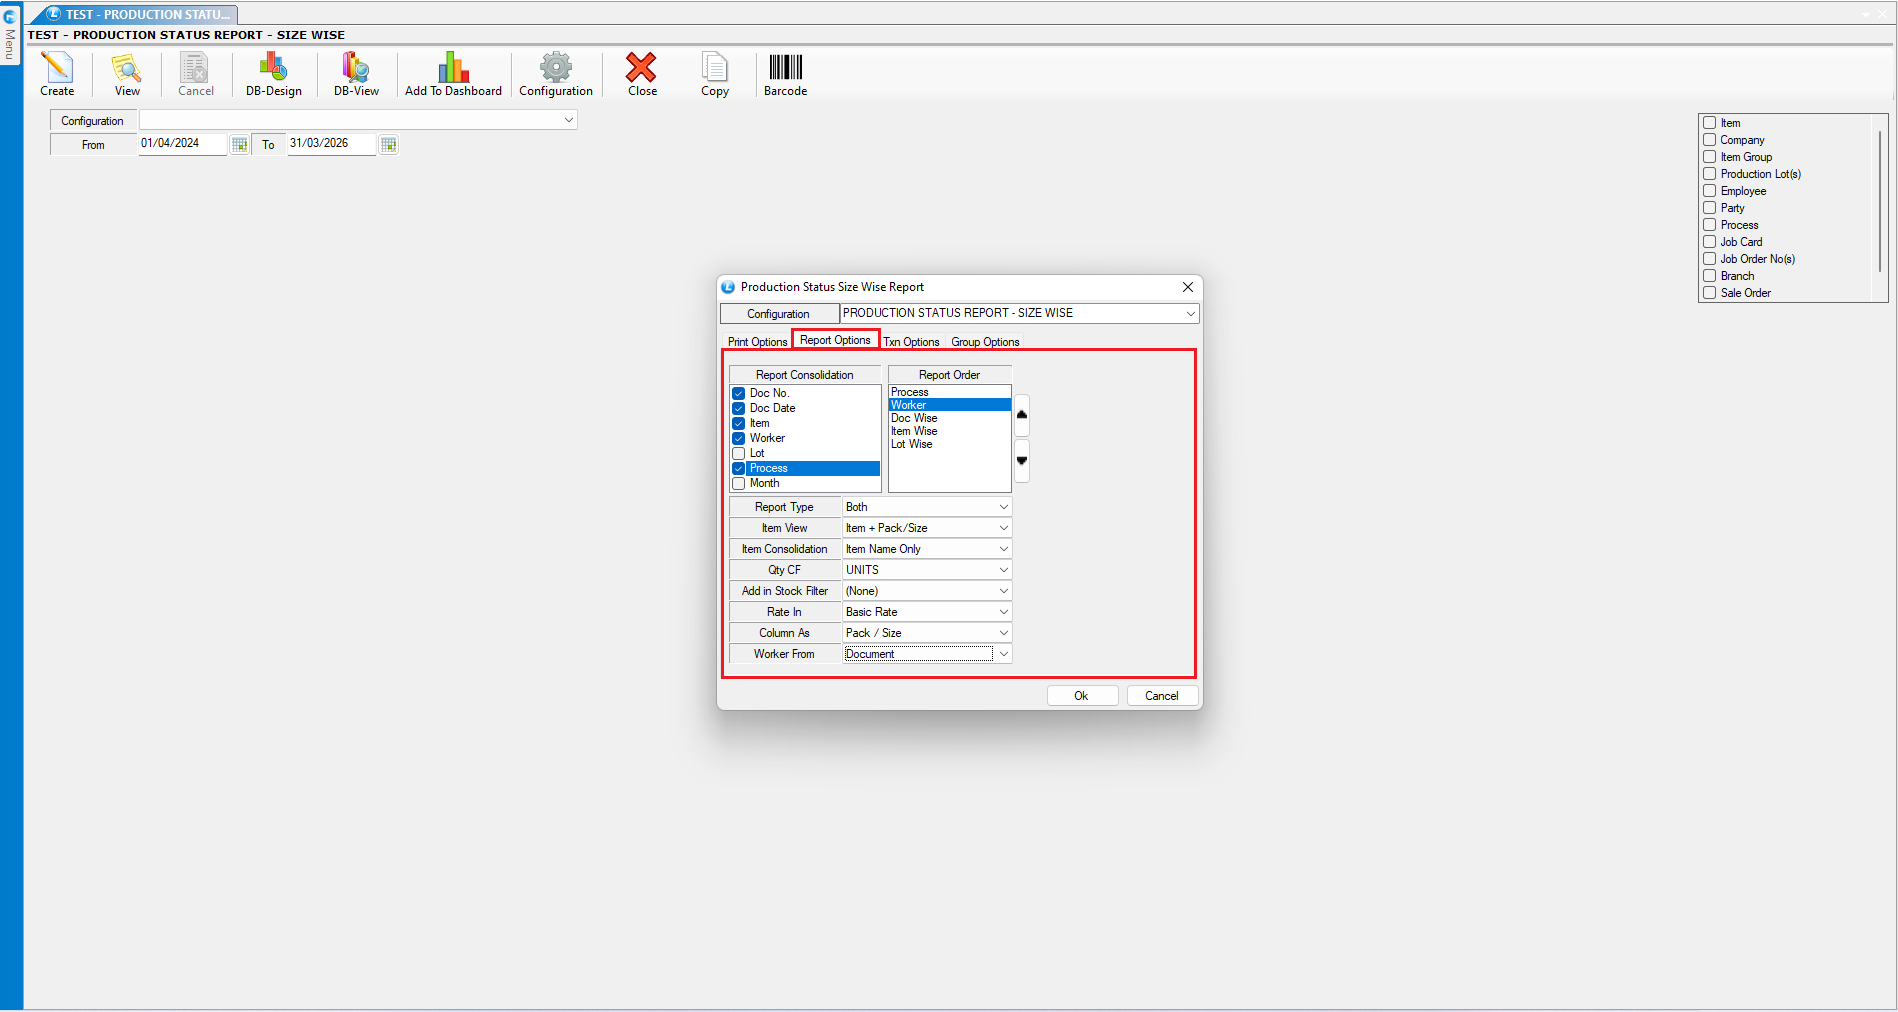Open the Configuration gear icon
The width and height of the screenshot is (1898, 1012).
(555, 68)
